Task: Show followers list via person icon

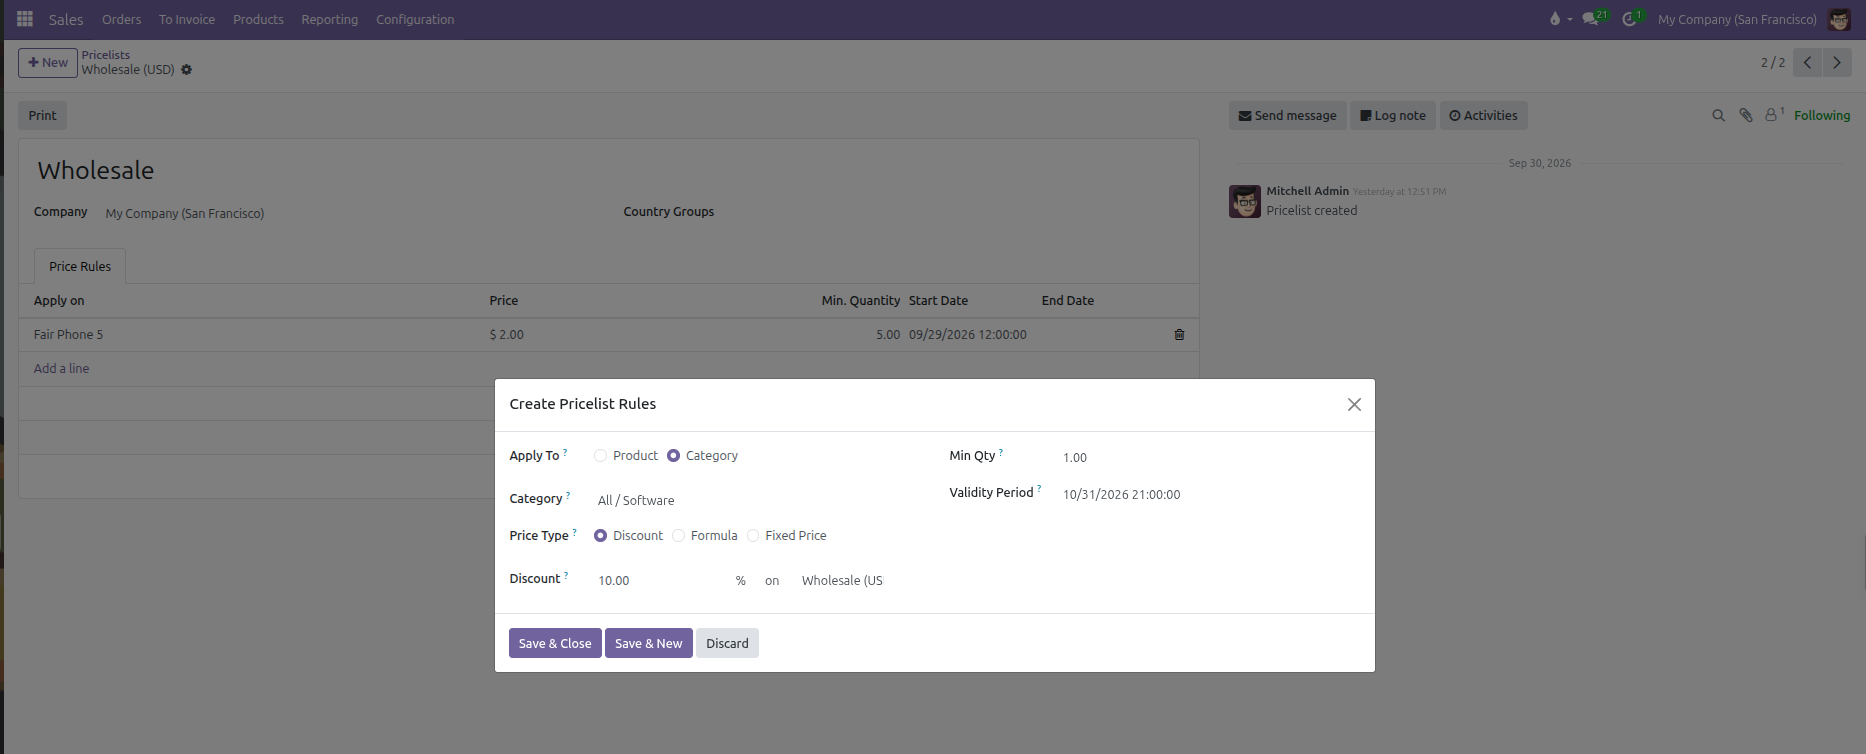Action: pos(1773,115)
